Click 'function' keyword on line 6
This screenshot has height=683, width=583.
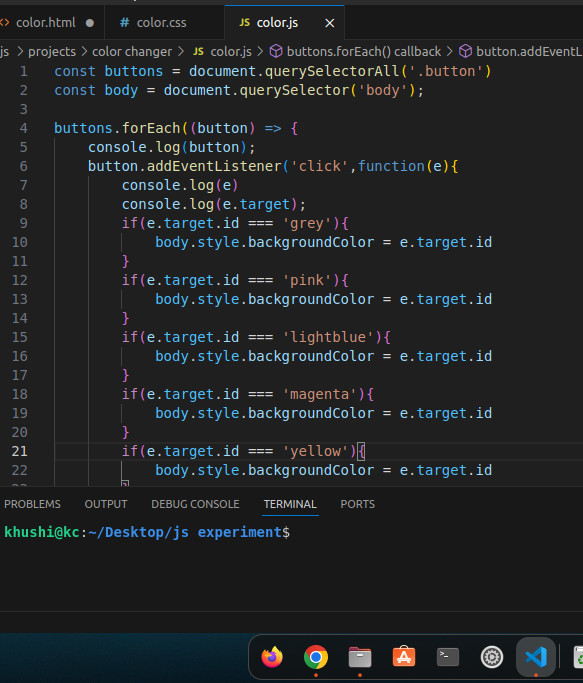click(x=391, y=166)
